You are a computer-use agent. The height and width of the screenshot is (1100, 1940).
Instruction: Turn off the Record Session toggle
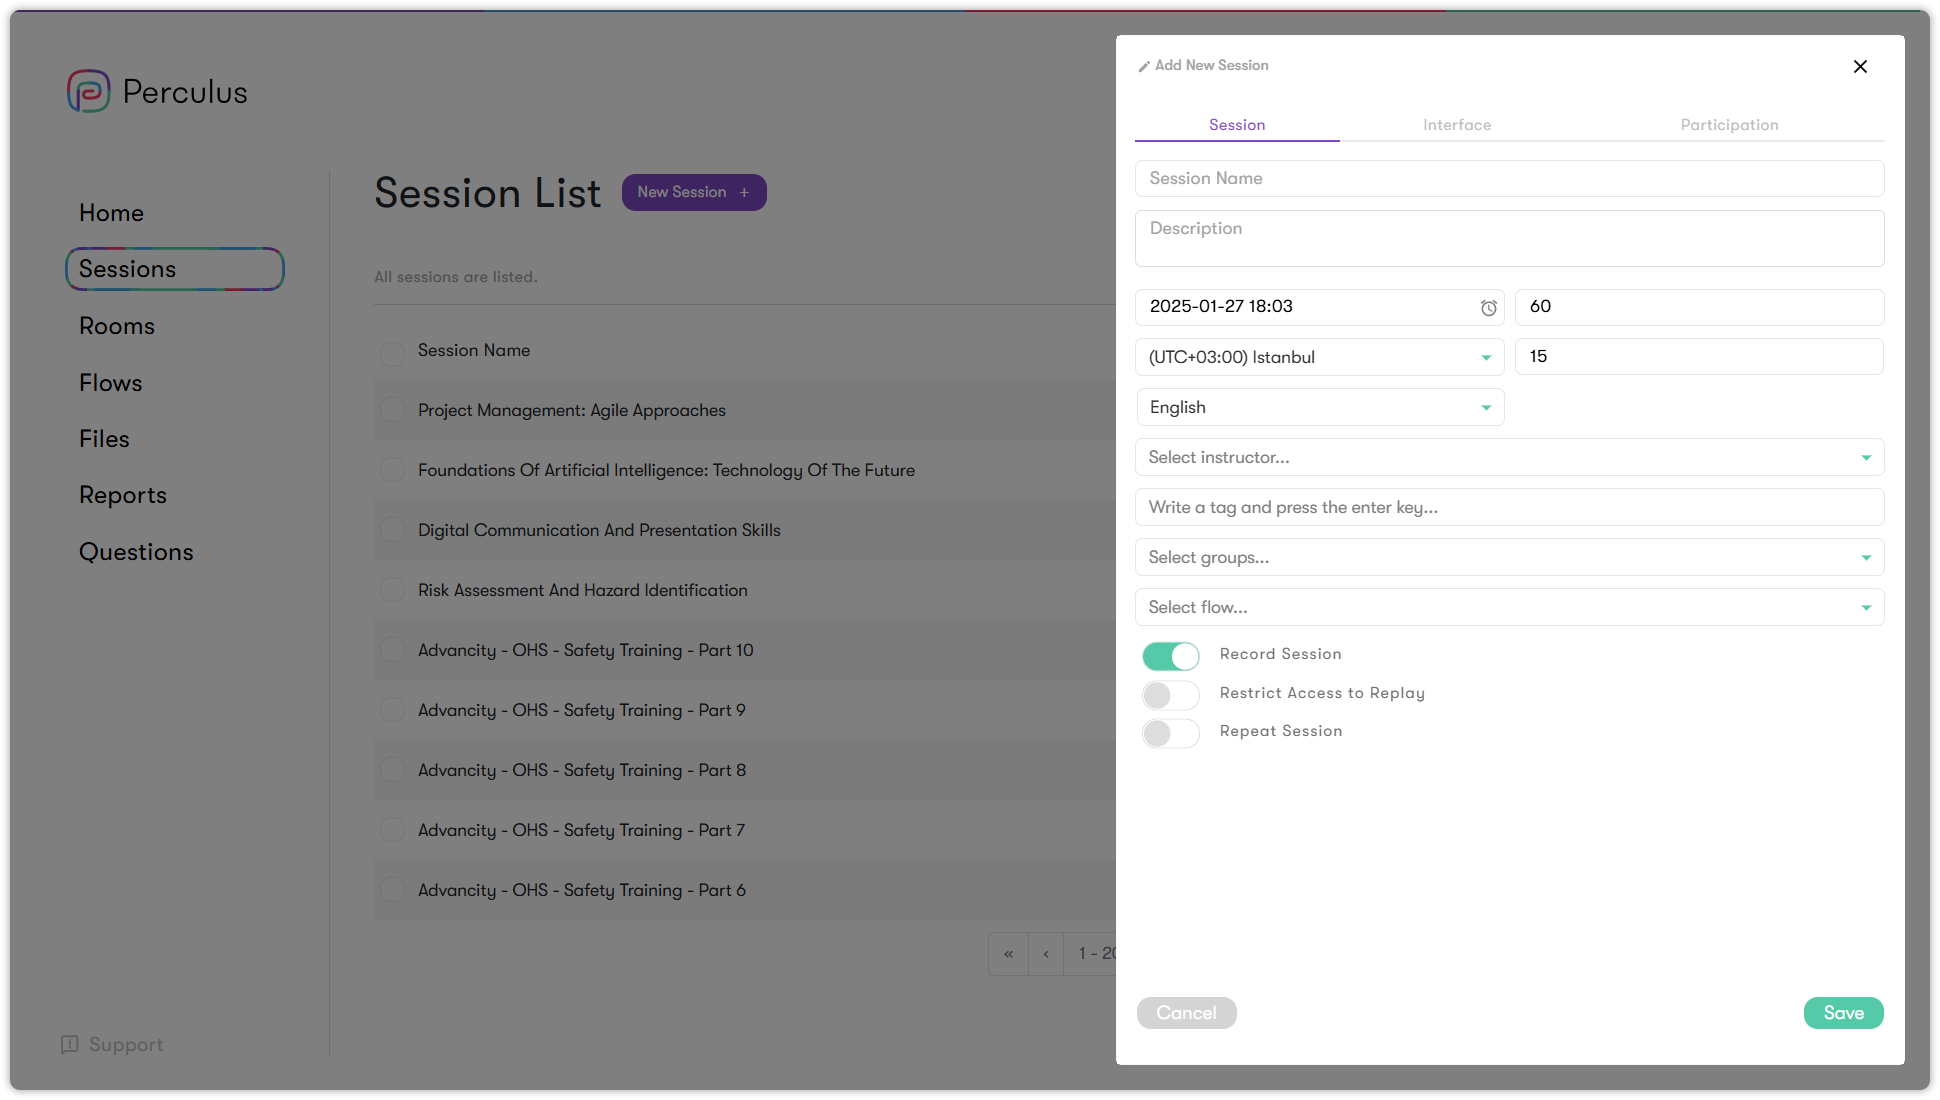coord(1171,656)
